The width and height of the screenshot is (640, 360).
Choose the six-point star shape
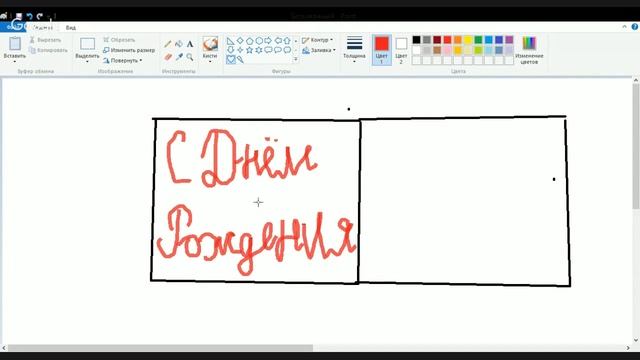259,50
